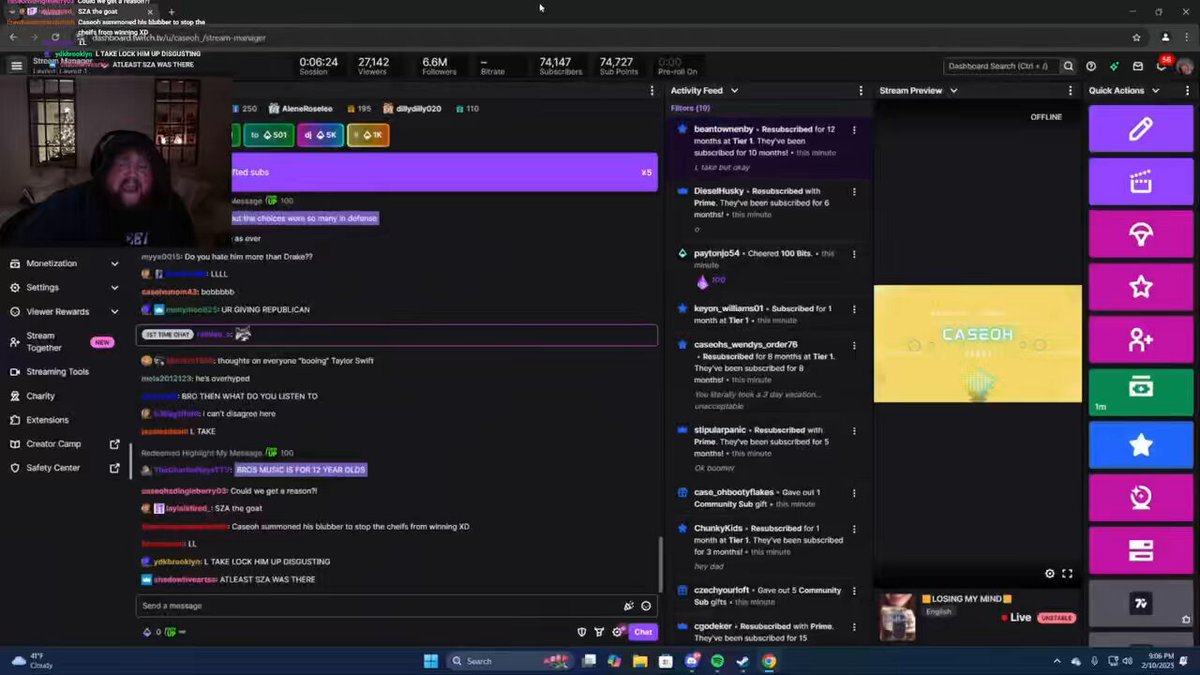
Task: Click the chat panel vertical scrollbar
Action: click(x=660, y=565)
